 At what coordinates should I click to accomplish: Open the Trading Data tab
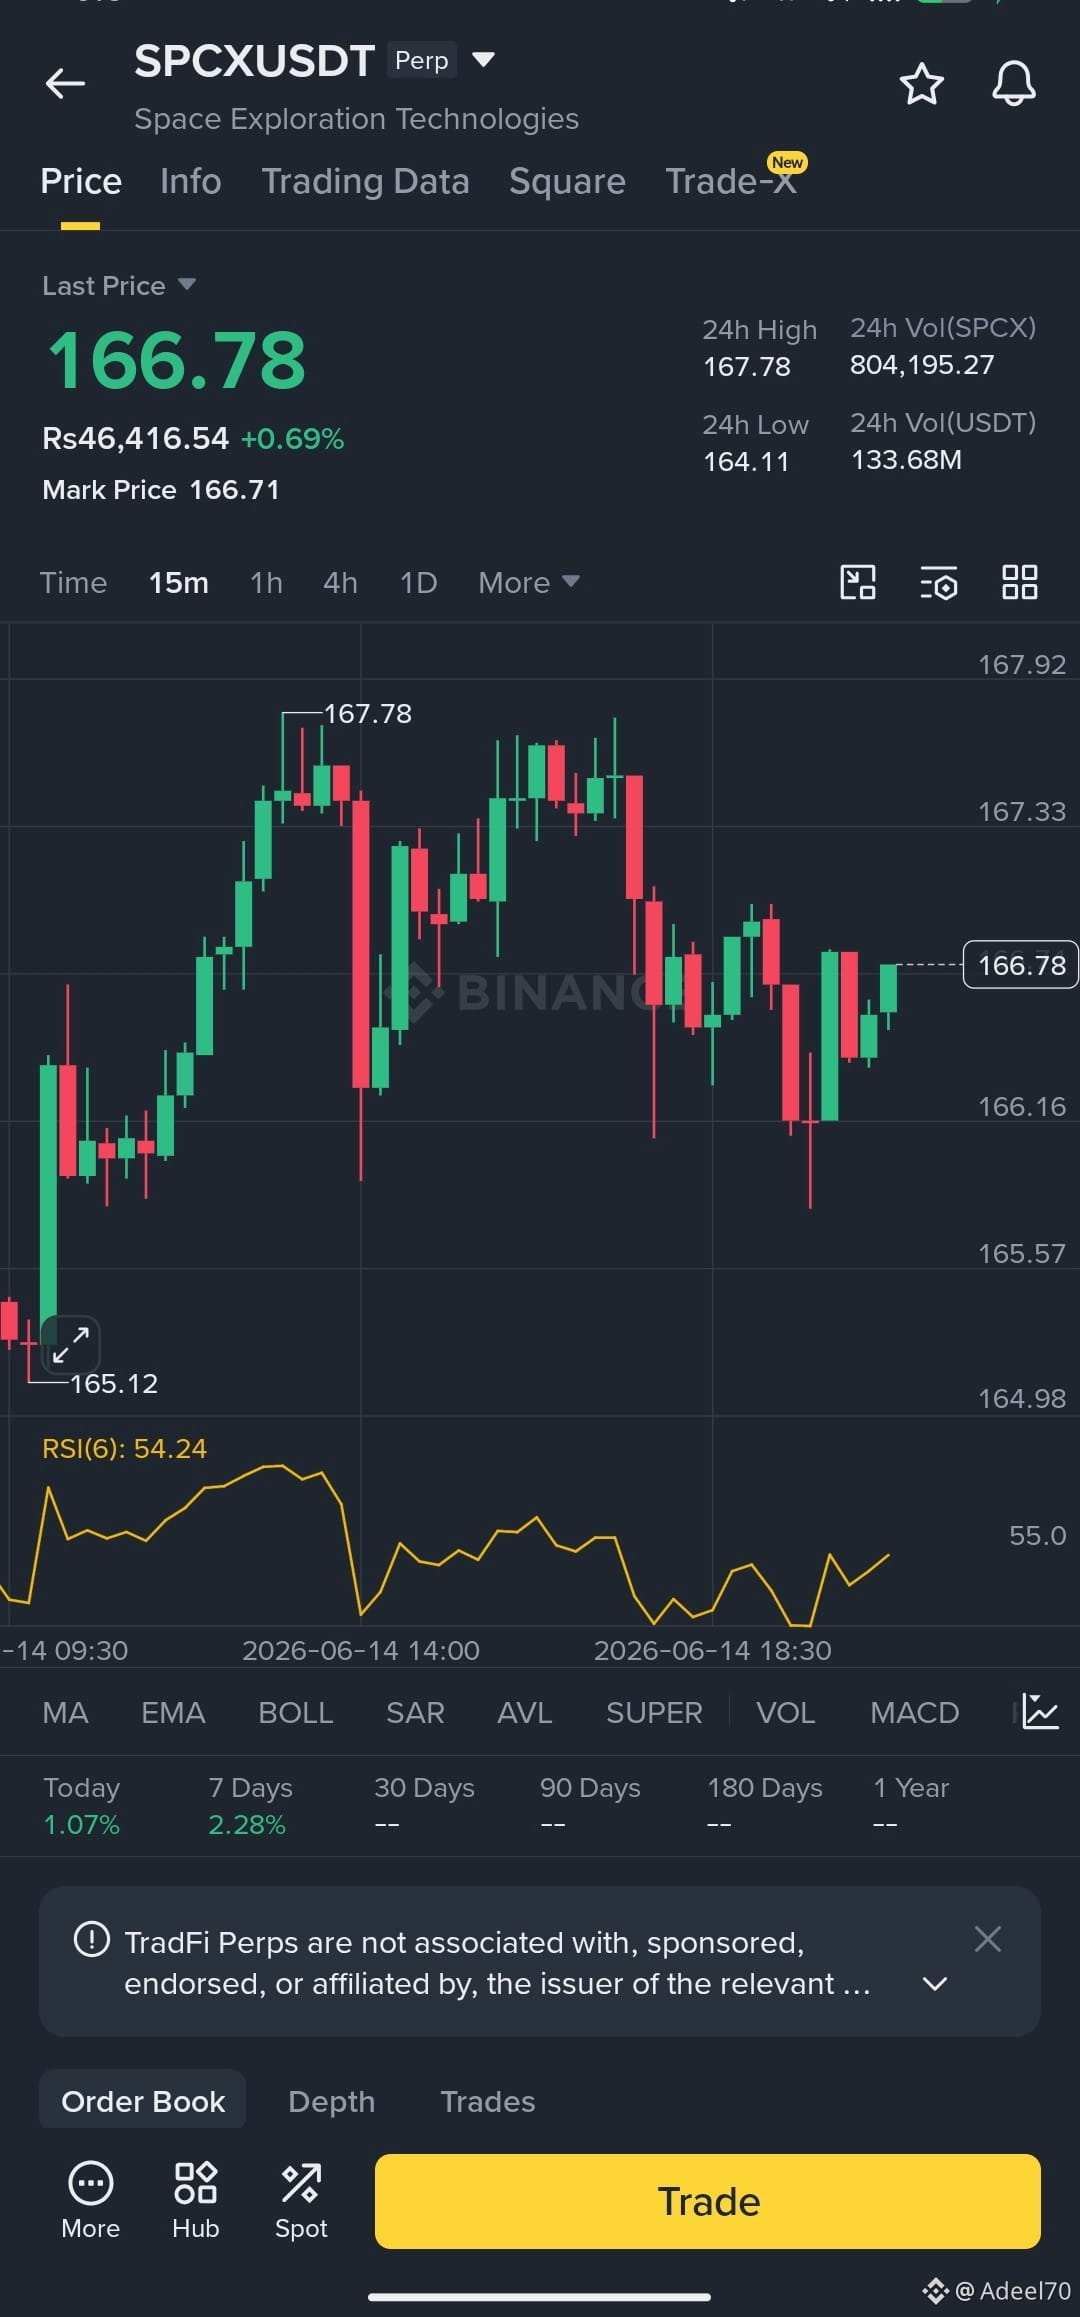(x=365, y=182)
